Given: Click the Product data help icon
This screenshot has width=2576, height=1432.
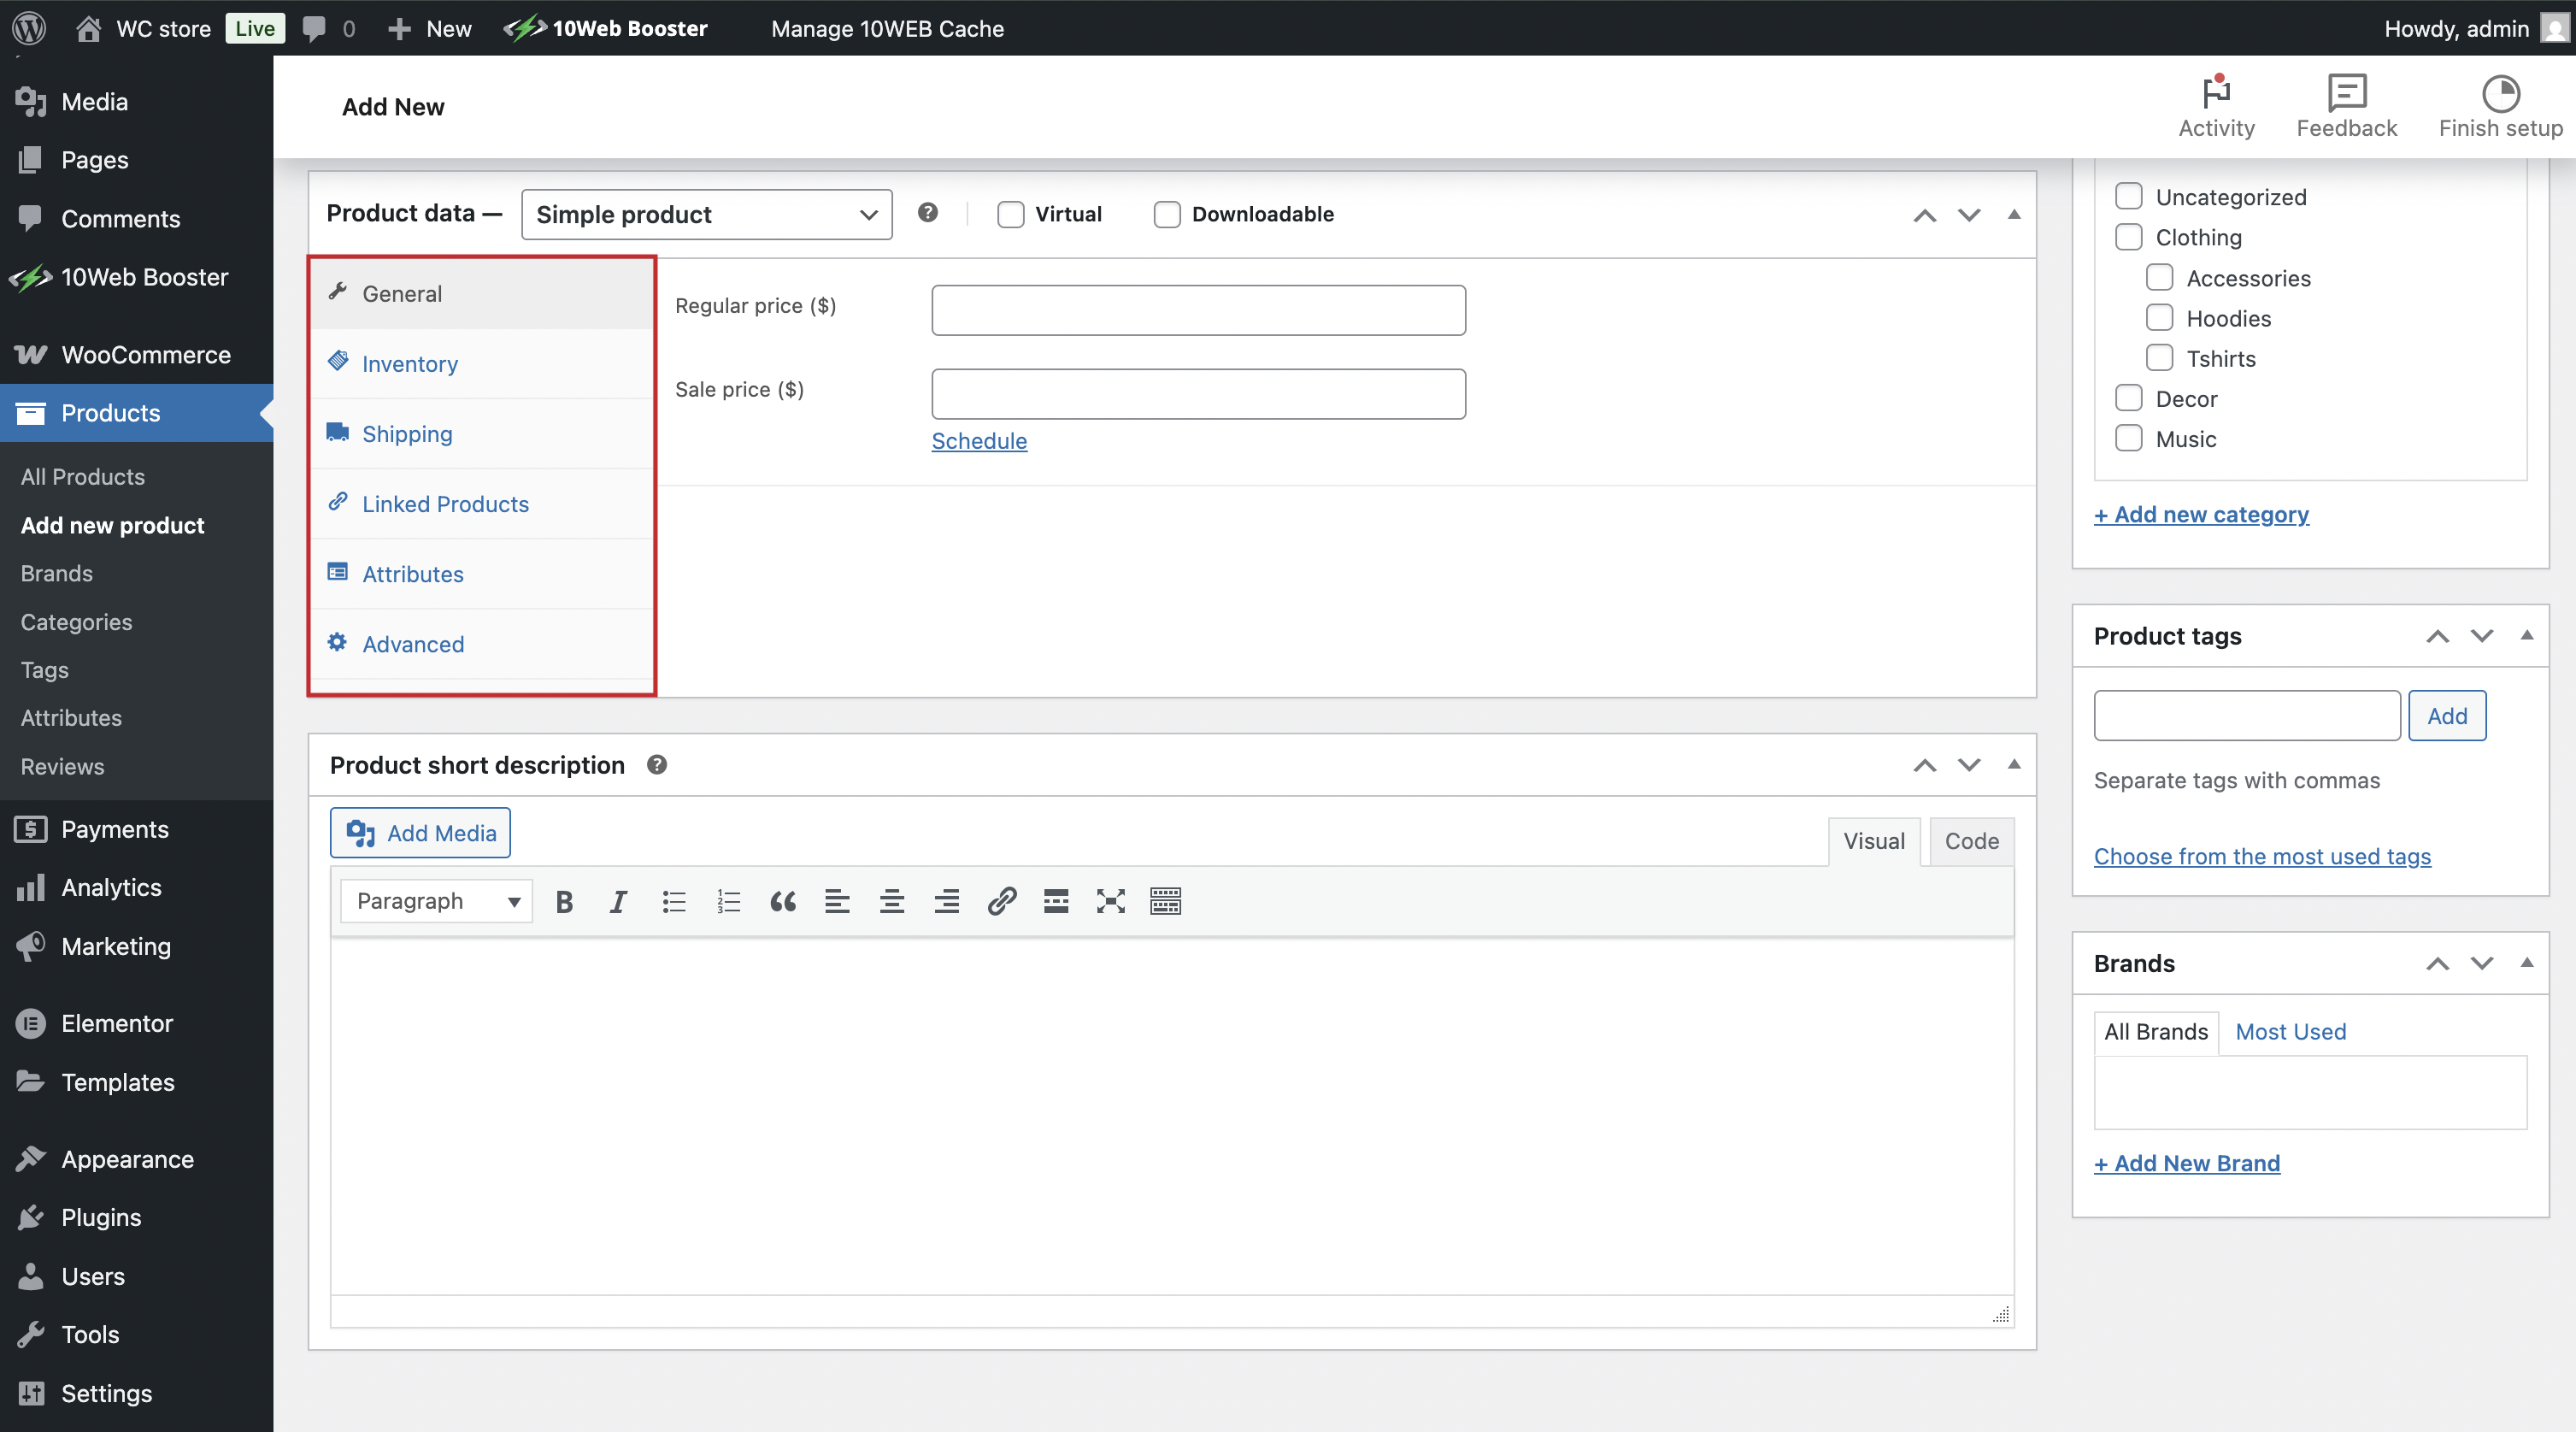Looking at the screenshot, I should (x=928, y=213).
